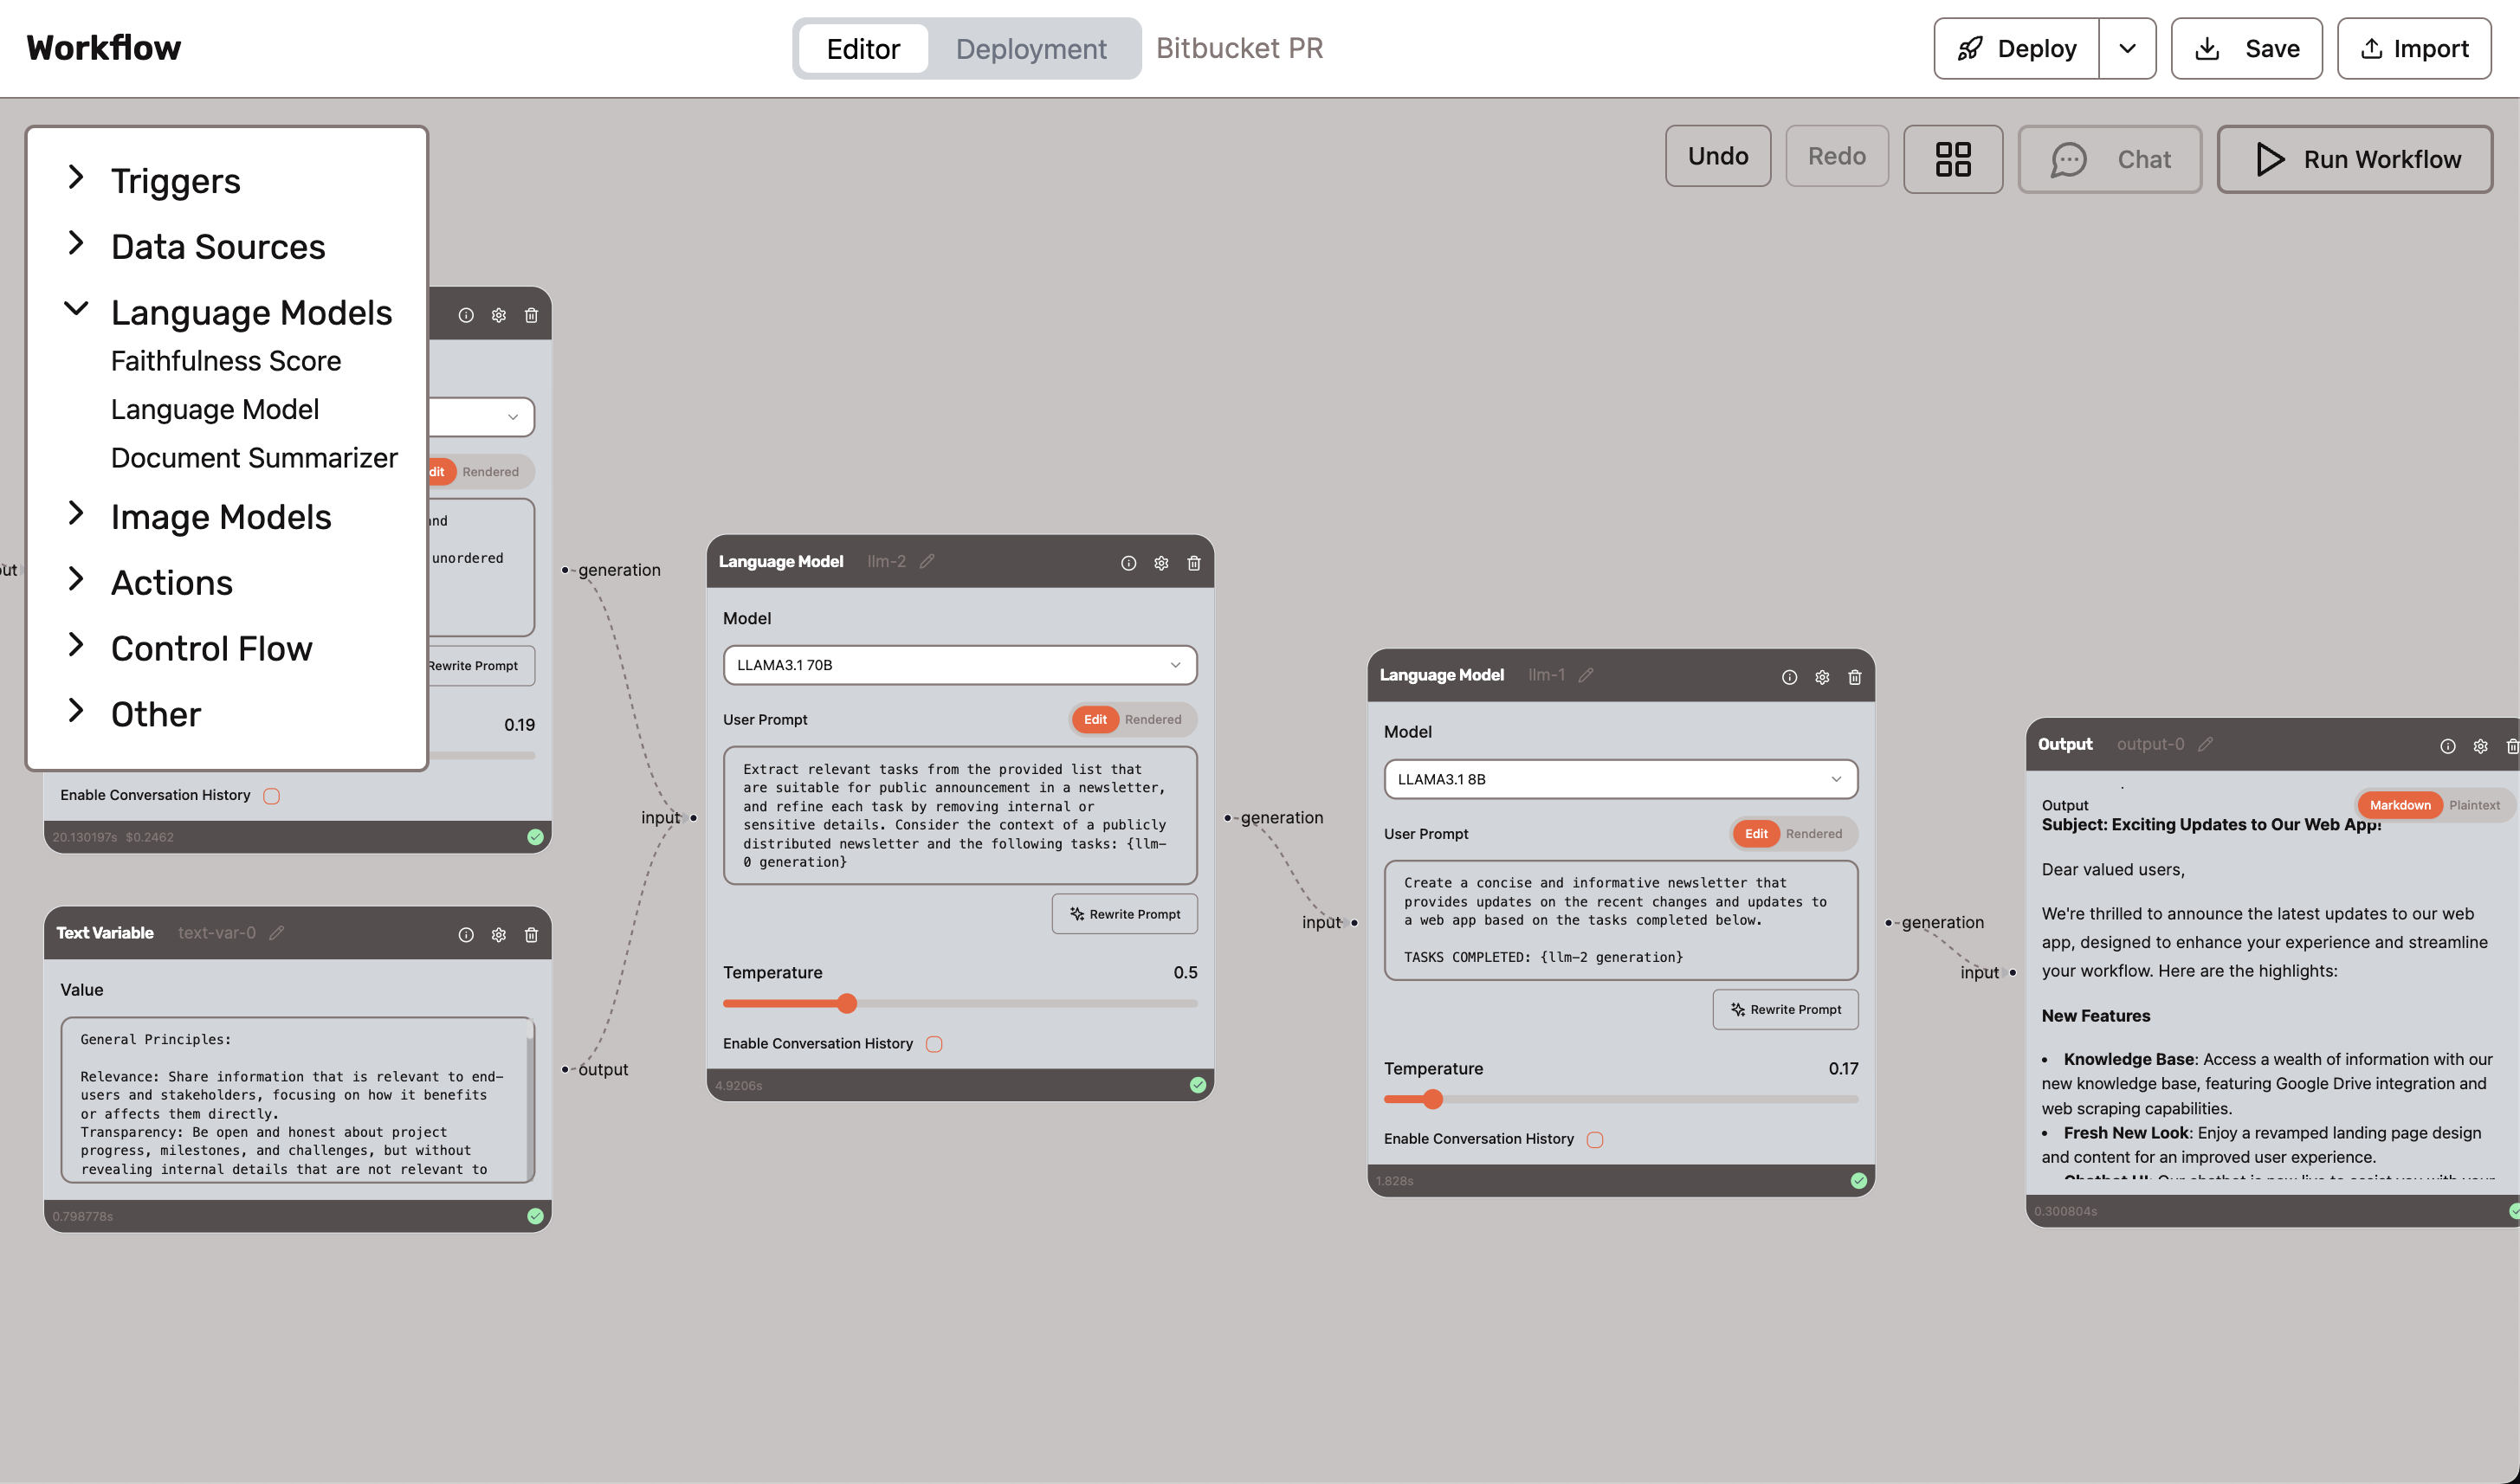
Task: Delete the llm-2 Language Model node
Action: tap(1193, 563)
